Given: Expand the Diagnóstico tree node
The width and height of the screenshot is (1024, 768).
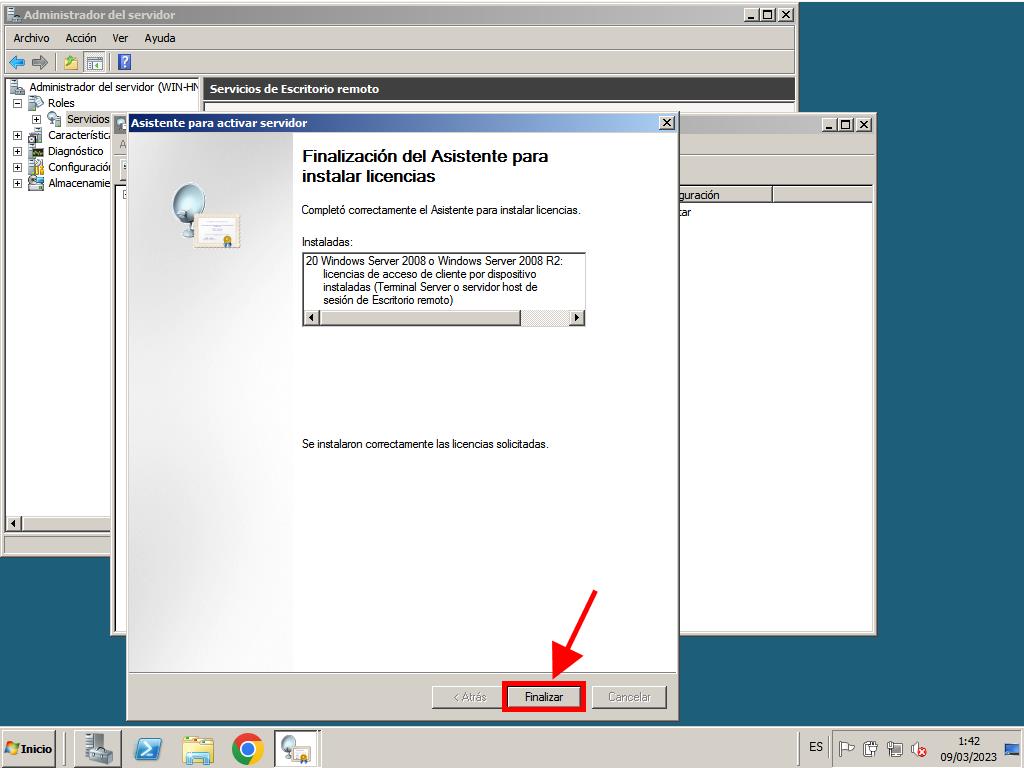Looking at the screenshot, I should [x=17, y=151].
